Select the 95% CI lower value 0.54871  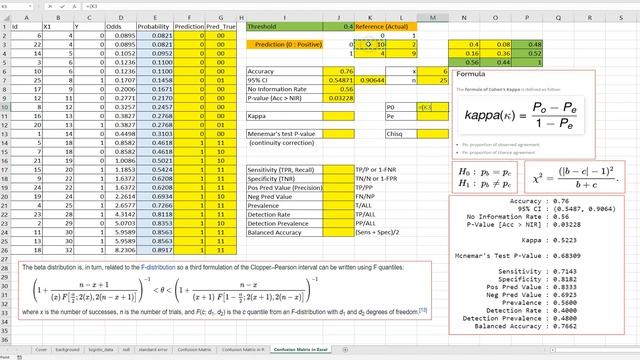pos(338,80)
